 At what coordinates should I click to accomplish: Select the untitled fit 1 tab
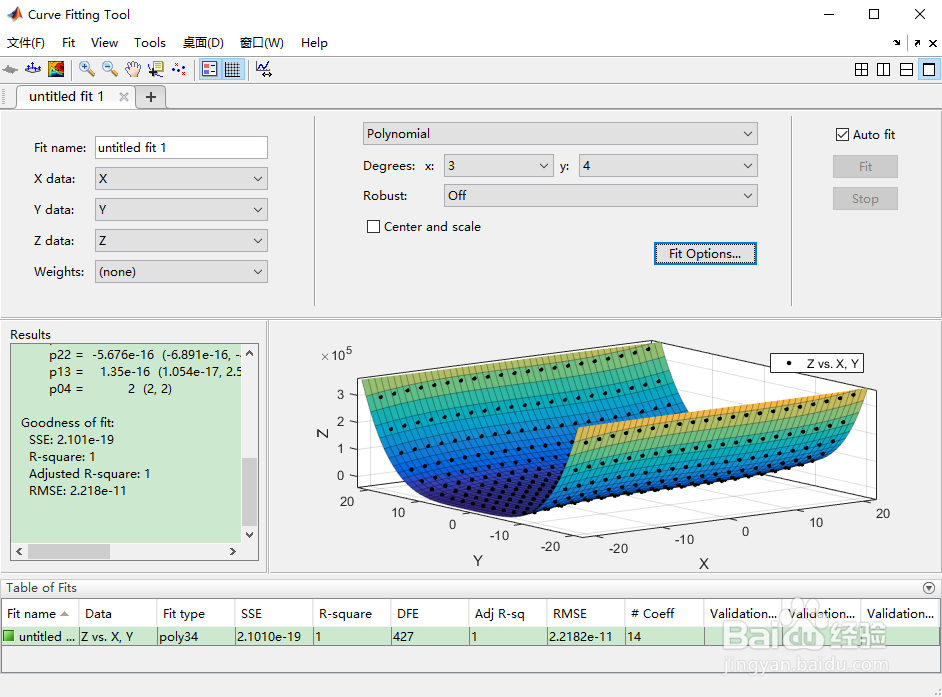66,97
